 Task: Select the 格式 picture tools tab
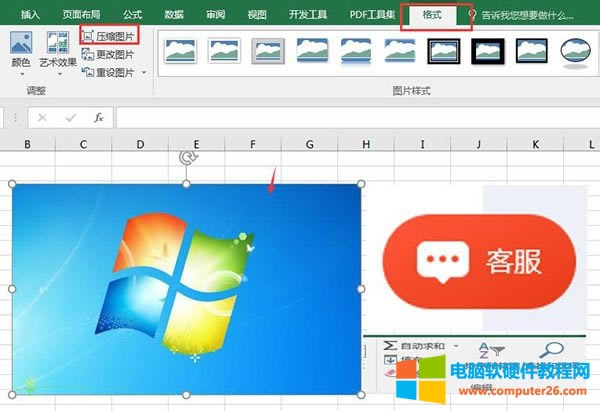coord(432,15)
